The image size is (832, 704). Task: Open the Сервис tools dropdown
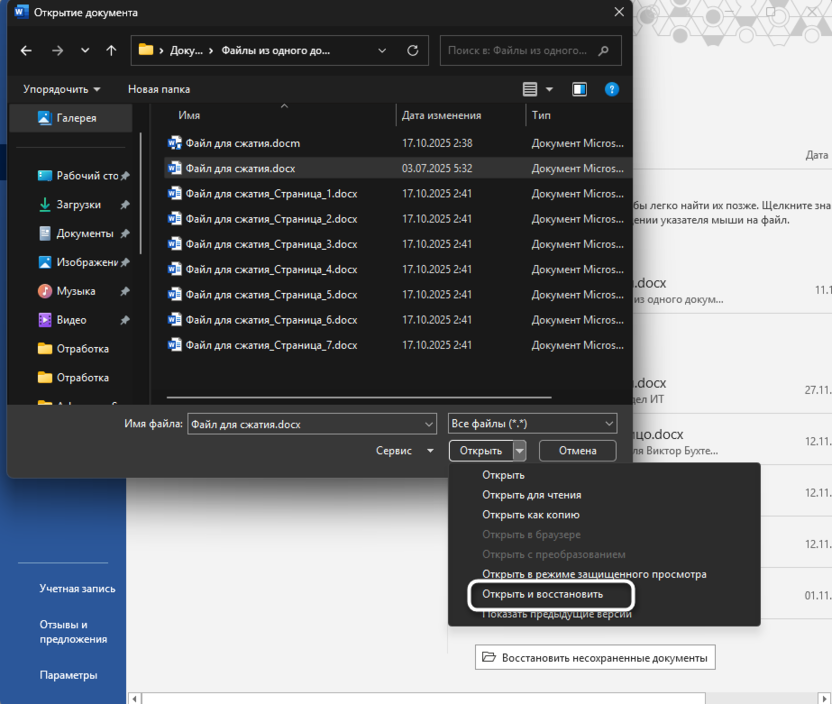(404, 451)
